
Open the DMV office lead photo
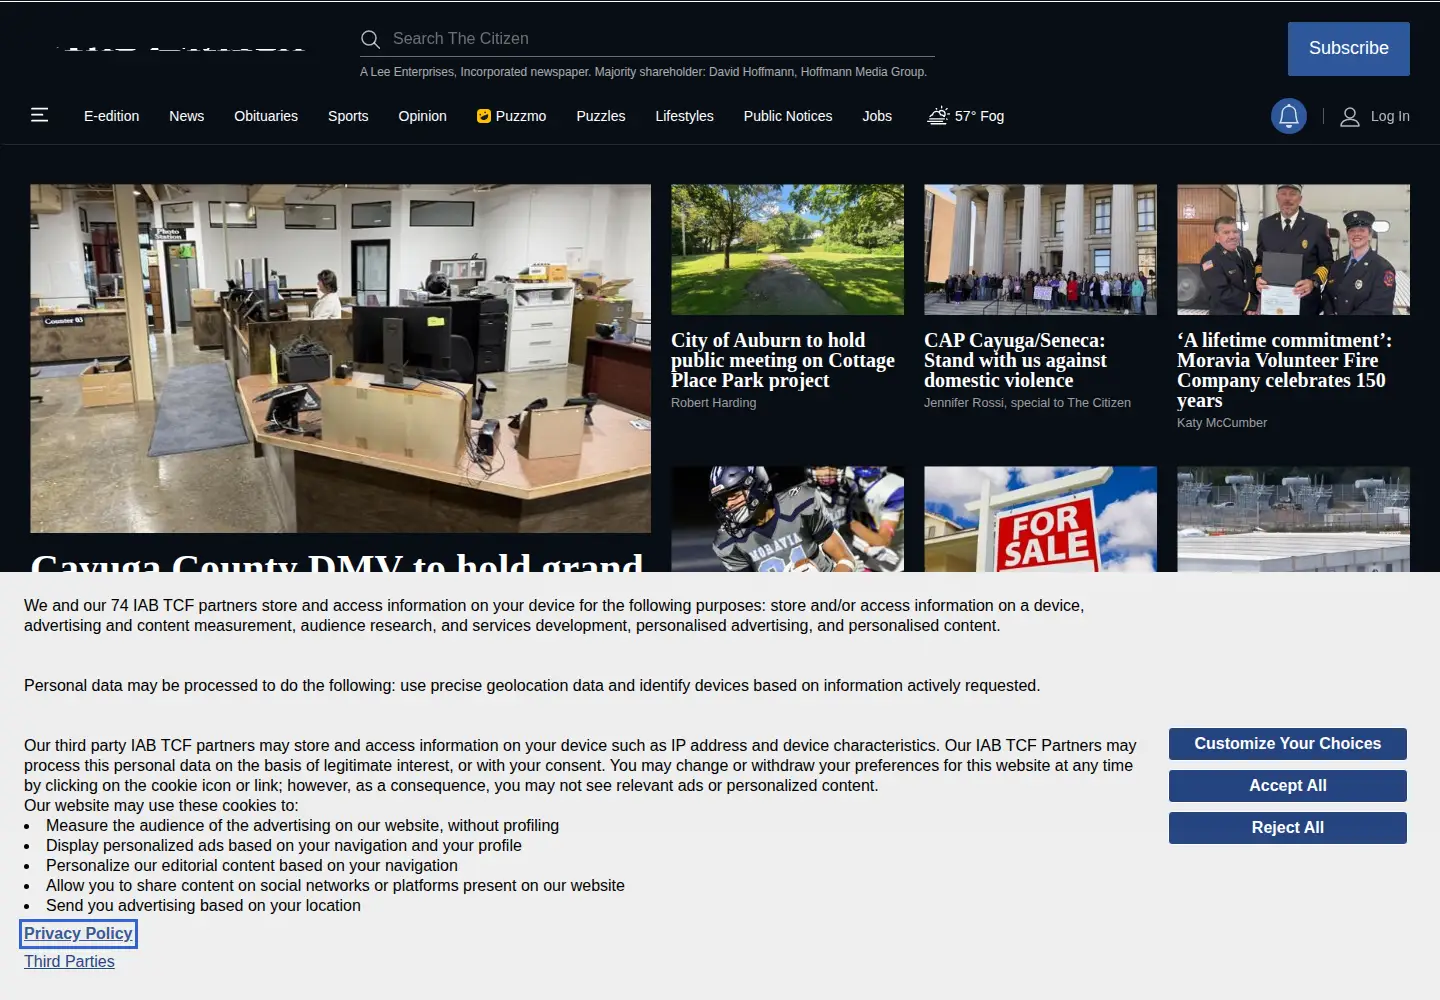(340, 358)
